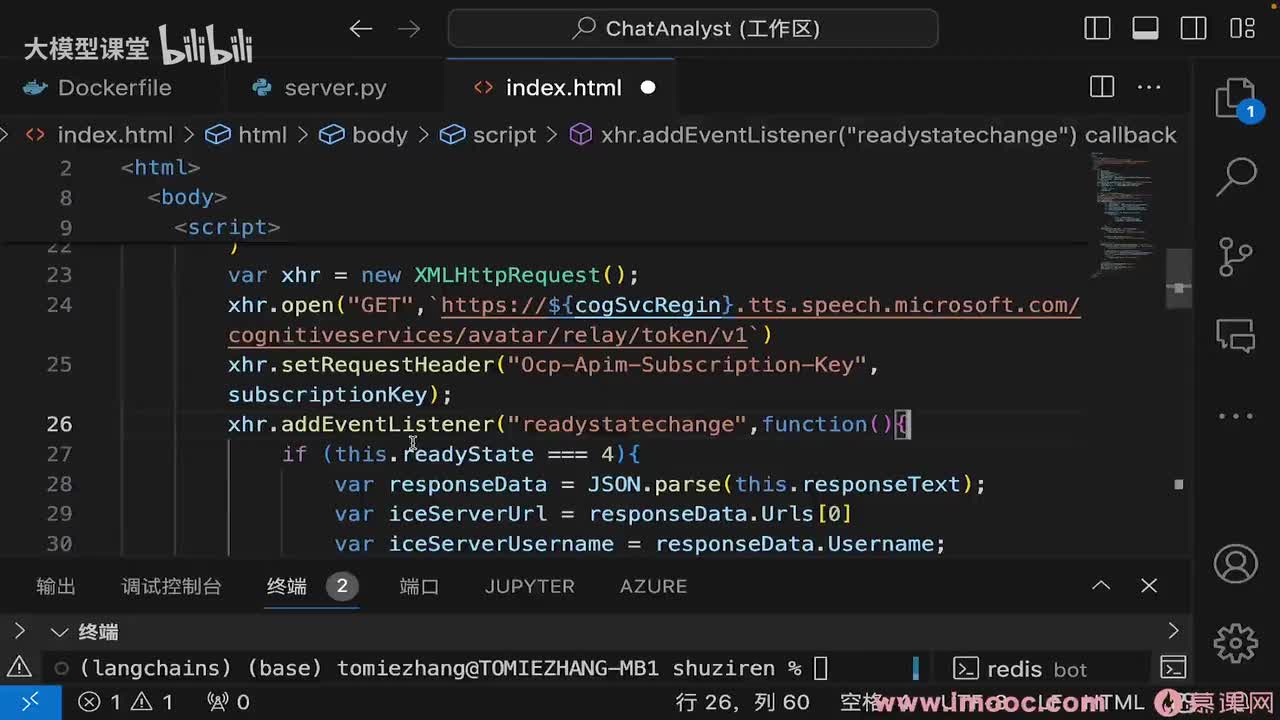Click the warning count in status bar
Screen dimensions: 1280x720
coord(153,702)
